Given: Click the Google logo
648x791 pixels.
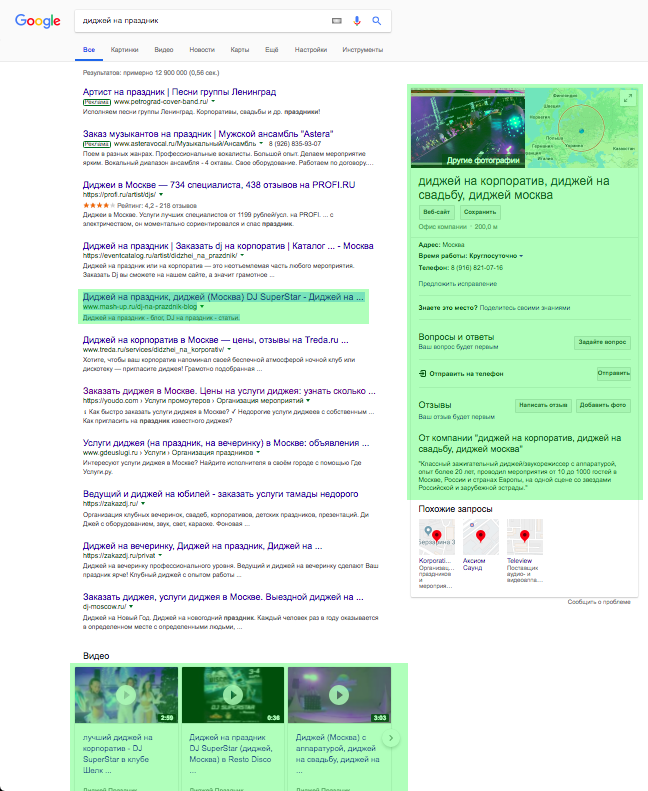Looking at the screenshot, I should (38, 21).
